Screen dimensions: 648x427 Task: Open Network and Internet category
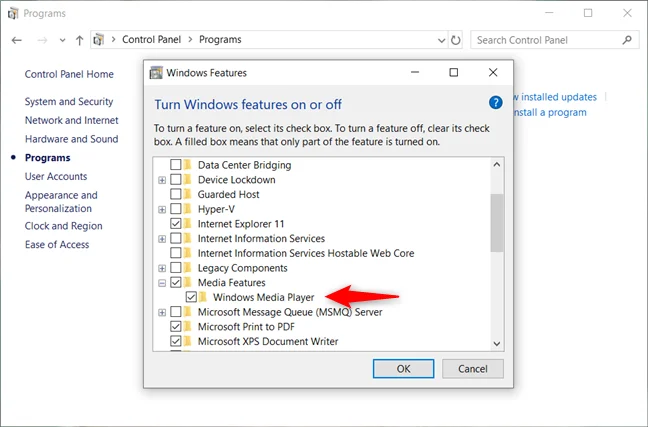click(71, 120)
